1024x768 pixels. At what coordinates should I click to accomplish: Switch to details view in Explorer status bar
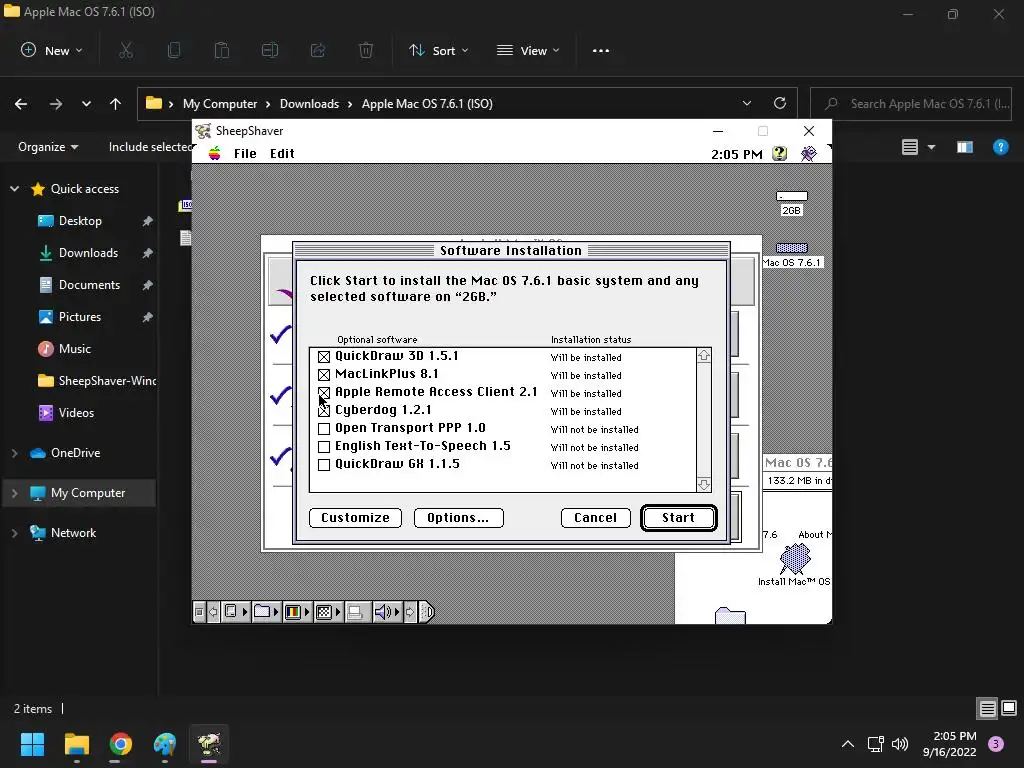point(987,708)
